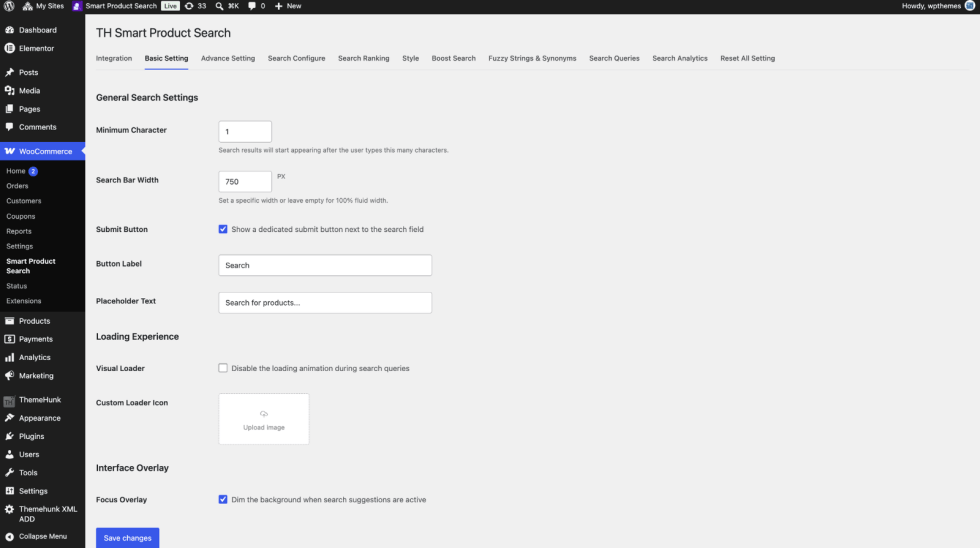Click the Button Label text field
Screen dimensions: 980x548
325,265
